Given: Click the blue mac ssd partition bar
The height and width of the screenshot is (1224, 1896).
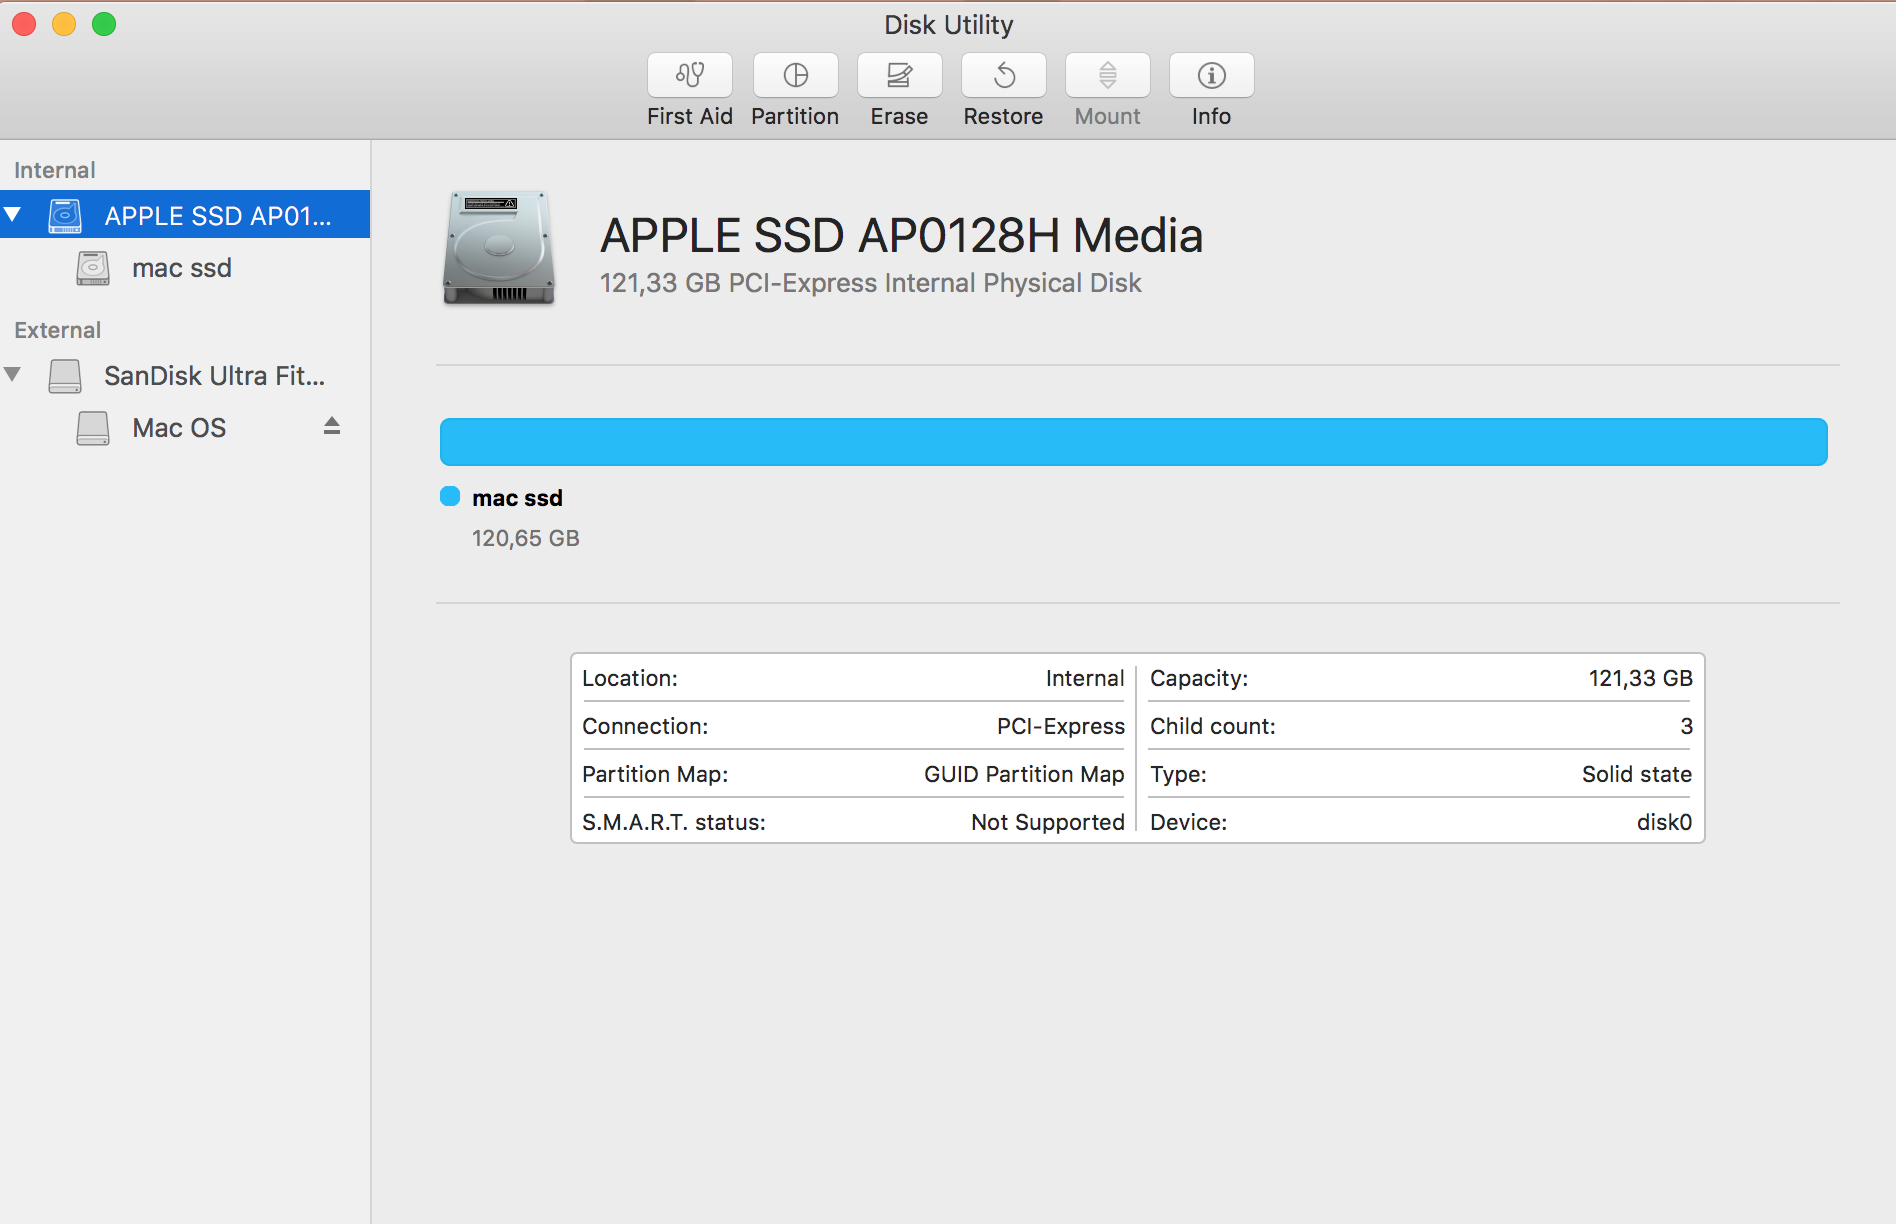Looking at the screenshot, I should point(1133,442).
